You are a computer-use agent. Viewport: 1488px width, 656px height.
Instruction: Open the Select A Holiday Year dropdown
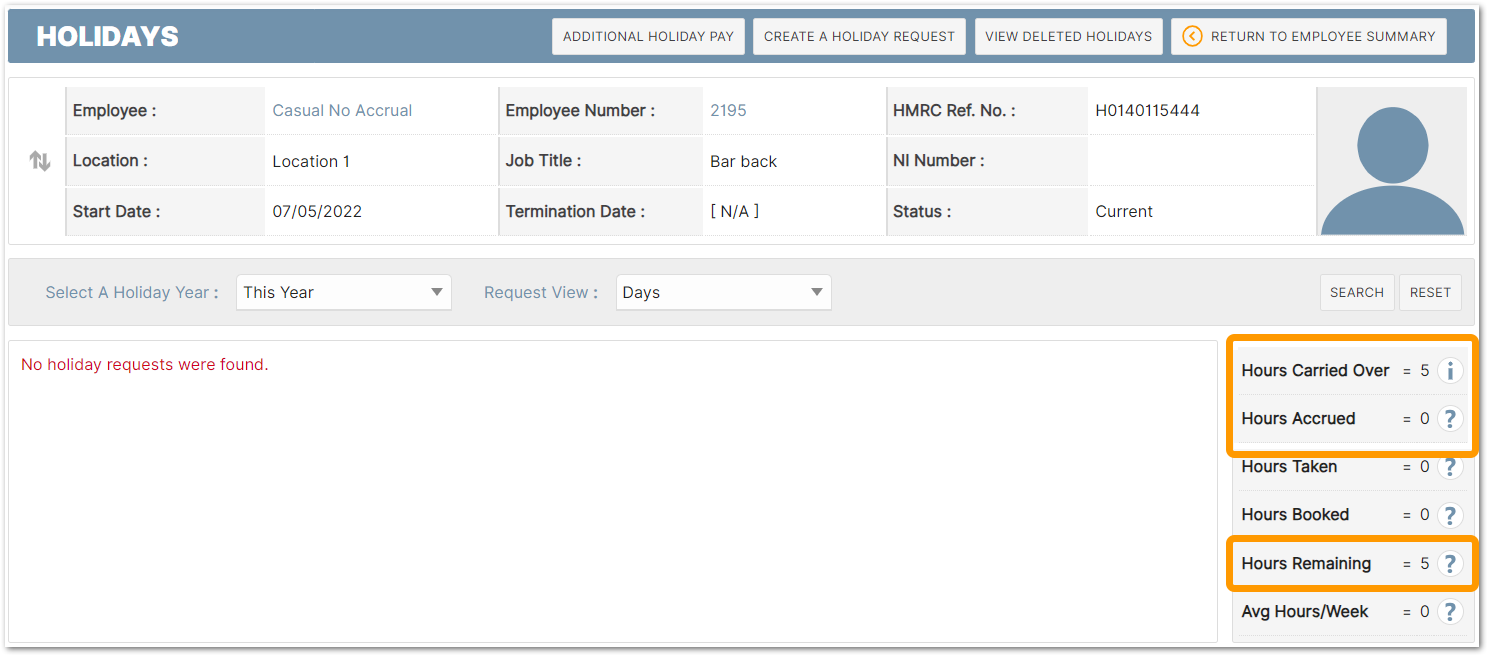pyautogui.click(x=343, y=293)
